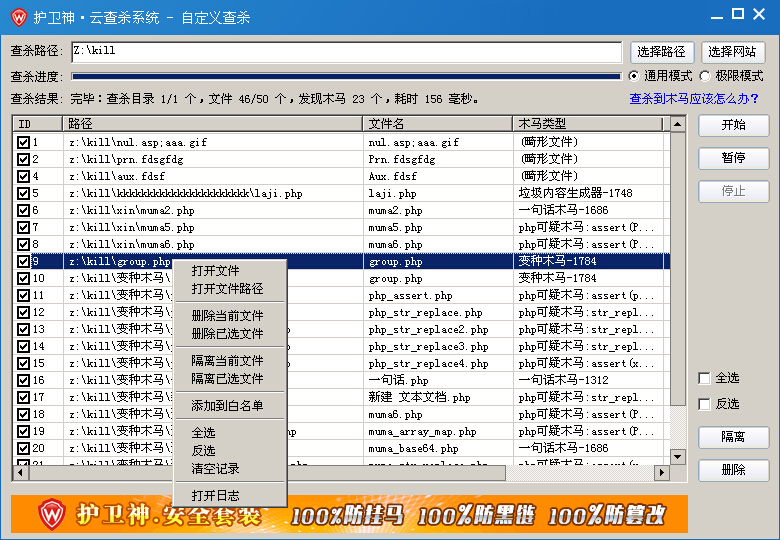Uncheck the checkbox for row ID 20

coord(23,448)
